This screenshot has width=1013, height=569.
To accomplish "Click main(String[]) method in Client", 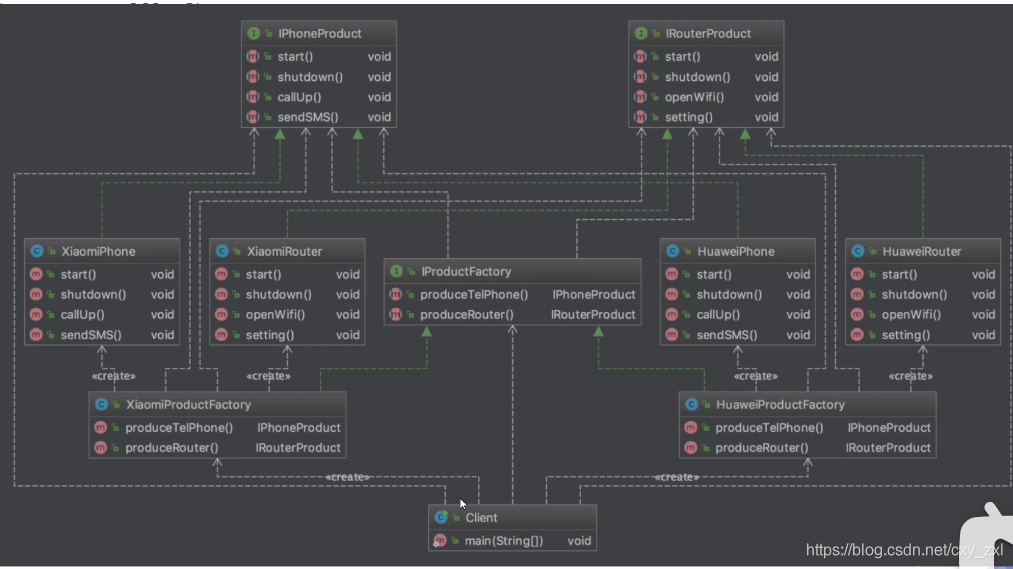I will pyautogui.click(x=504, y=541).
